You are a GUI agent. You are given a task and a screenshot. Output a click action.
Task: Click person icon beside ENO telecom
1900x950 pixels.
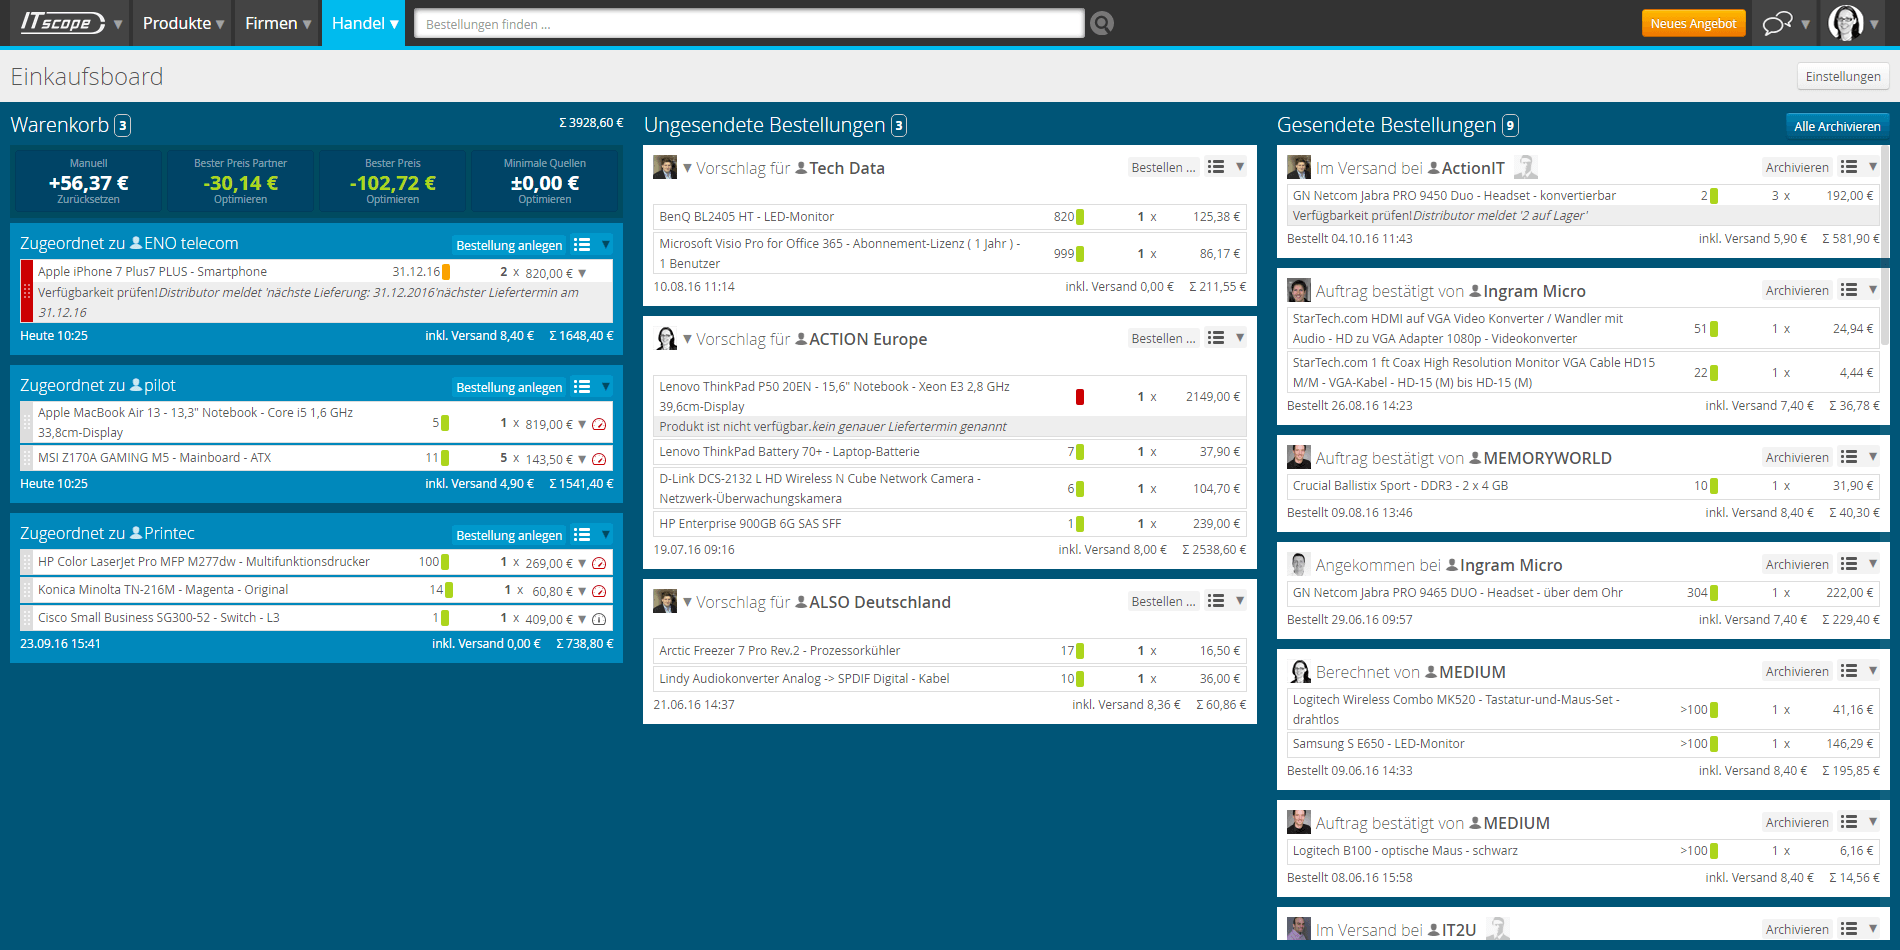(137, 243)
